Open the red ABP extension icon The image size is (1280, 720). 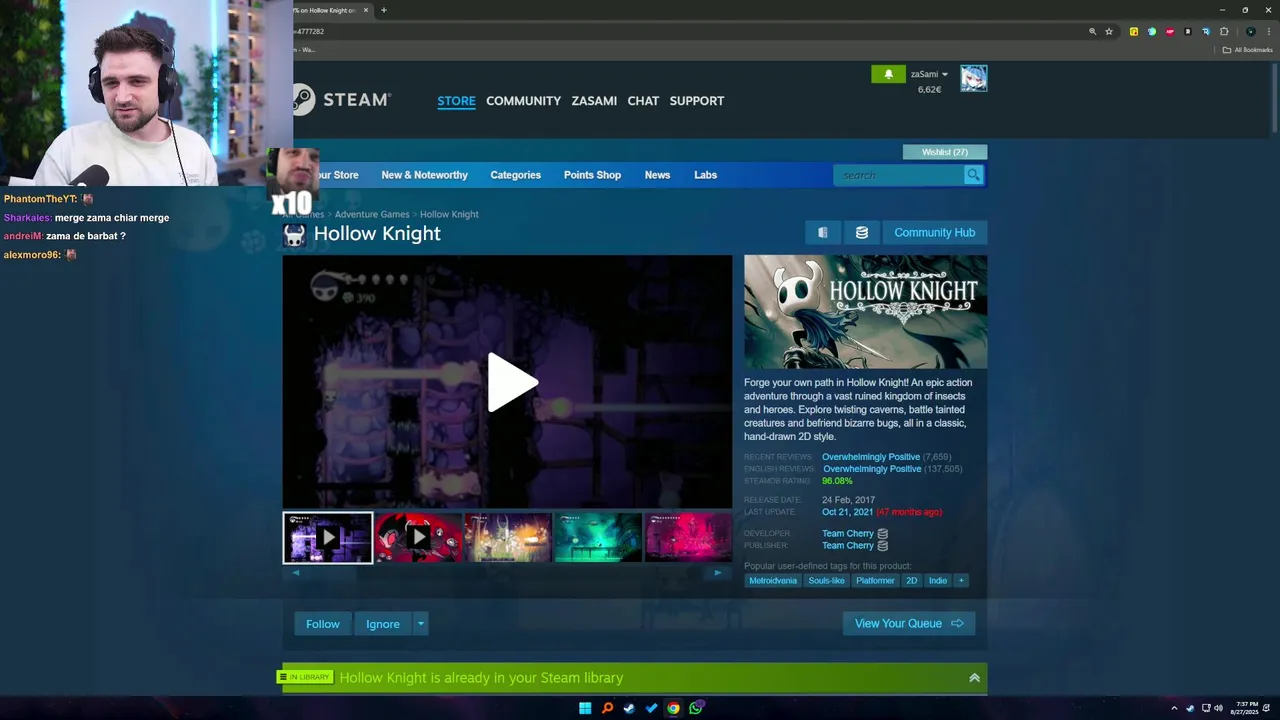pyautogui.click(x=1170, y=32)
